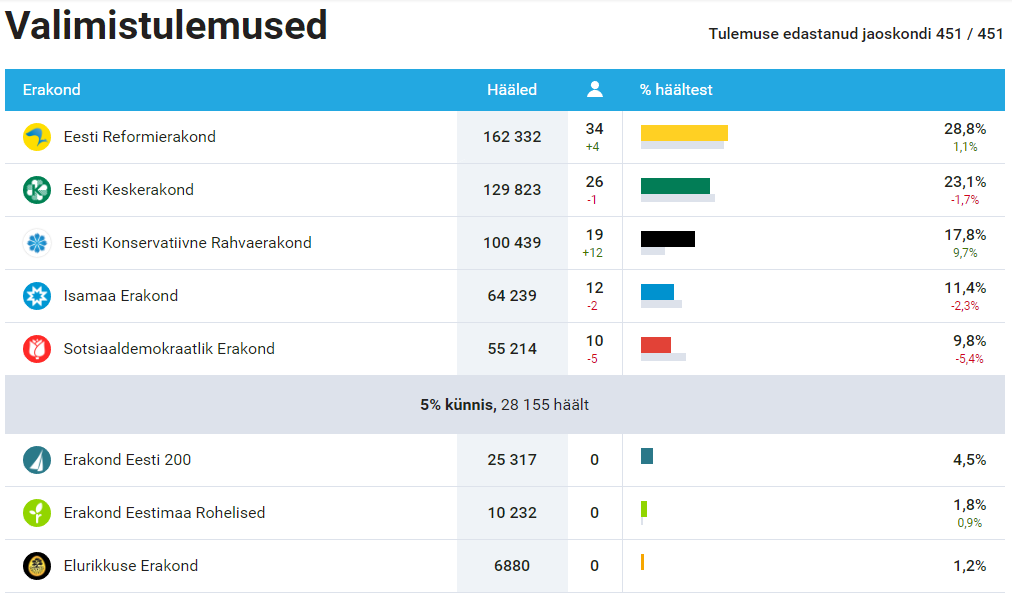Click the Erakond Eestimaa Rohelised sprout logo
The height and width of the screenshot is (604, 1012).
pos(37,513)
